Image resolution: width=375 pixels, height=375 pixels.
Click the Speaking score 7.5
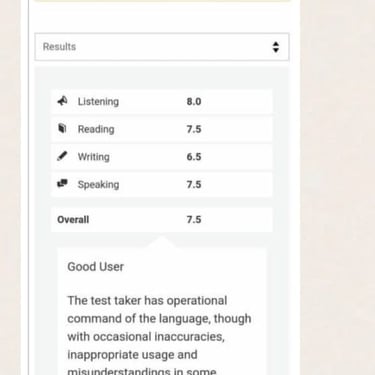194,185
